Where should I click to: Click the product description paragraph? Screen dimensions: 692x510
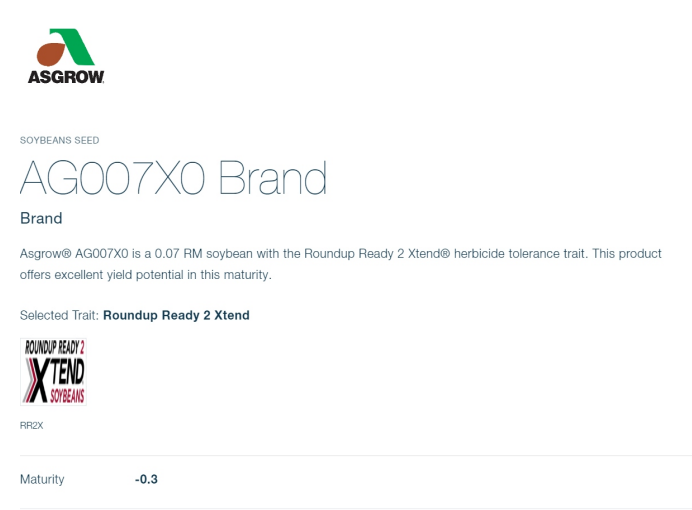341,264
